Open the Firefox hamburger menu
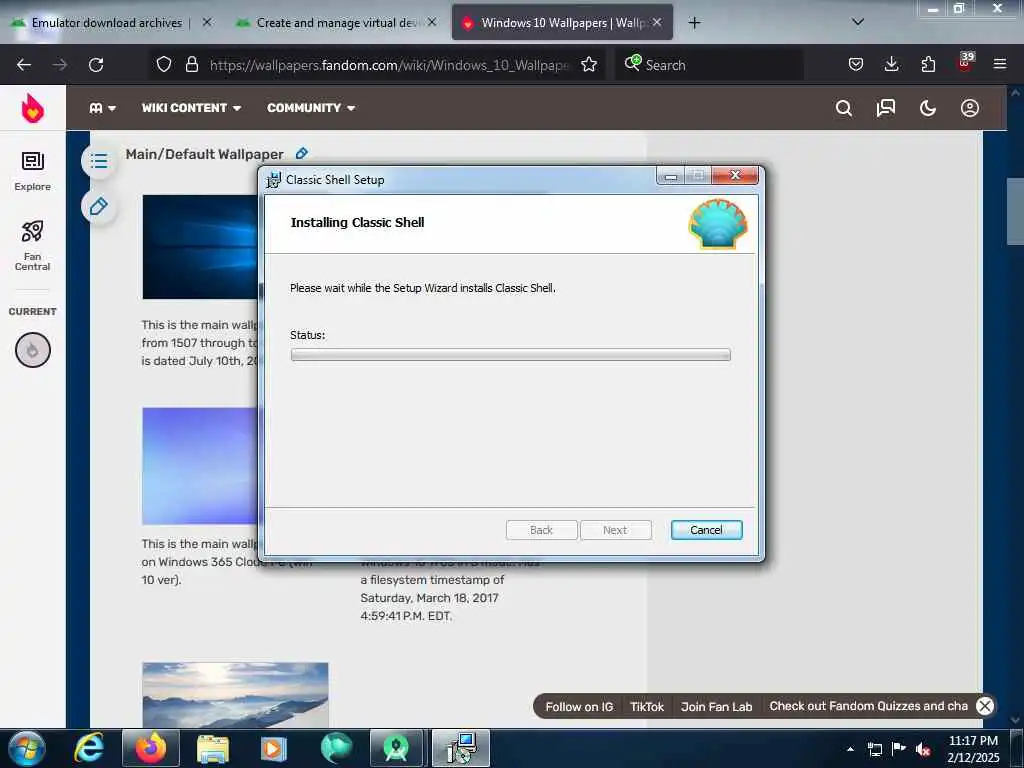Screen dimensions: 1024x768 coord(999,65)
